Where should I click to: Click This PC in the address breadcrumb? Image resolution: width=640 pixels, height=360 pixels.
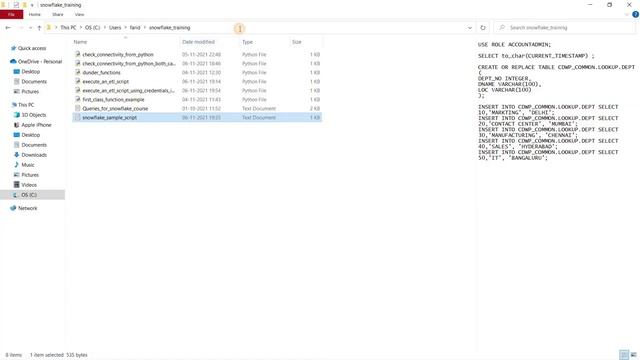pos(68,28)
